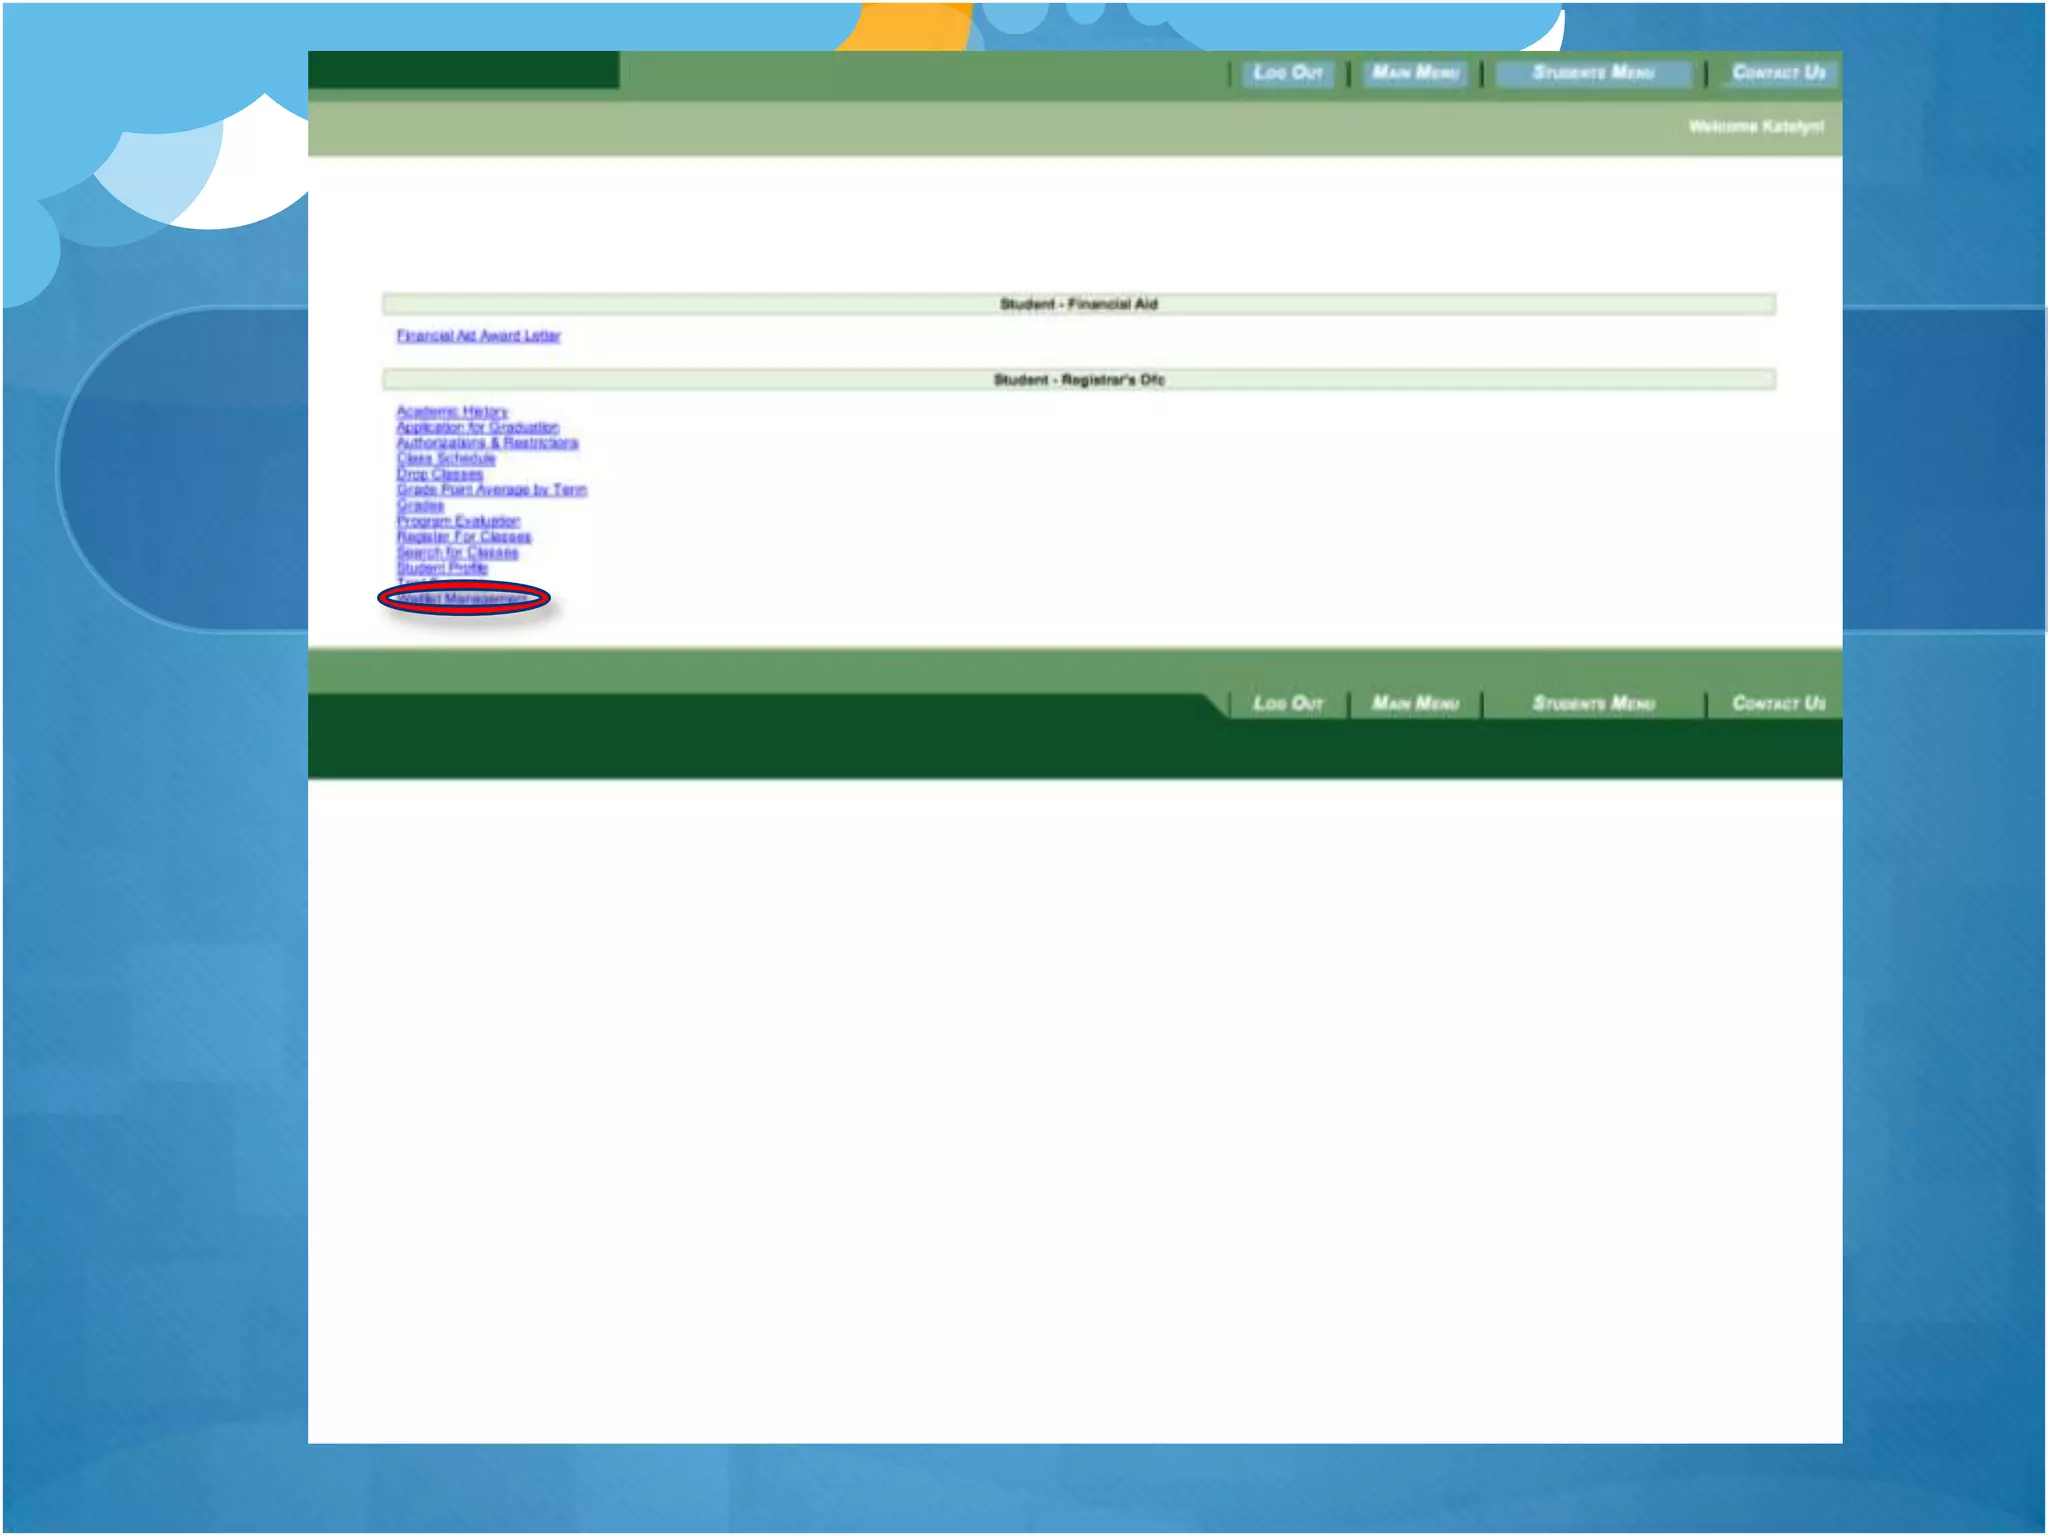This screenshot has width=2048, height=1536.
Task: Click Log Out in top navigation
Action: (x=1288, y=73)
